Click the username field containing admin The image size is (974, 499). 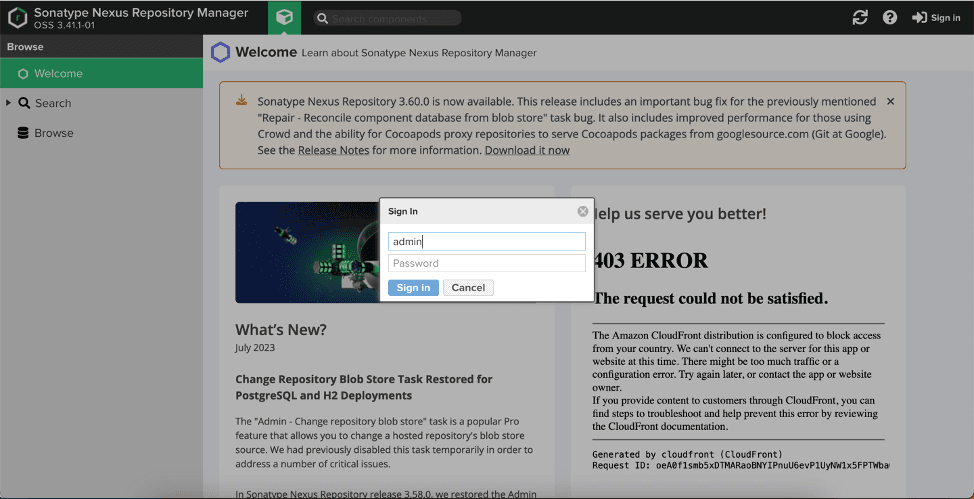[x=487, y=242]
